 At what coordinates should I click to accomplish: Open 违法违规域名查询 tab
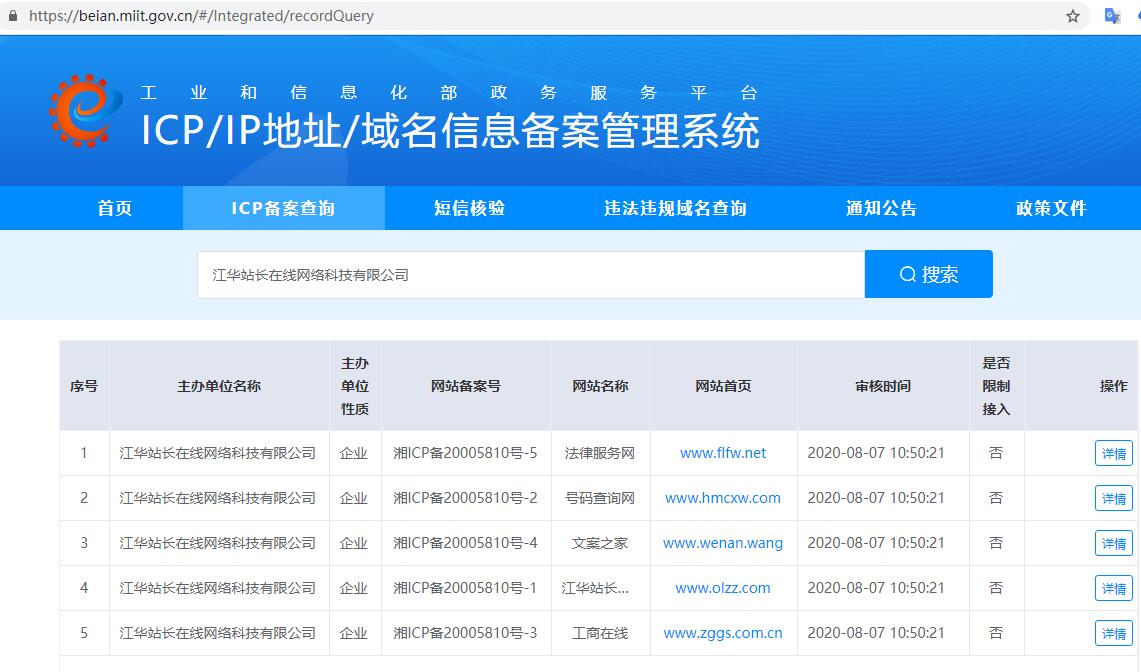(x=675, y=208)
